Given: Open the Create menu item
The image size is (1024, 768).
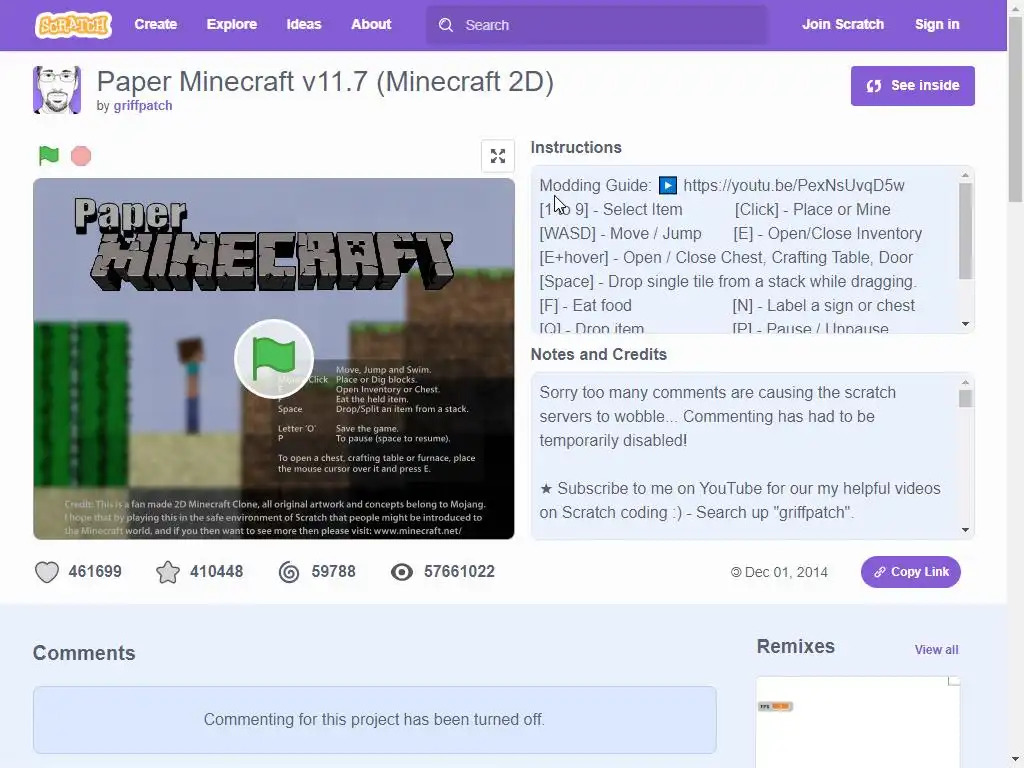Looking at the screenshot, I should coord(155,25).
